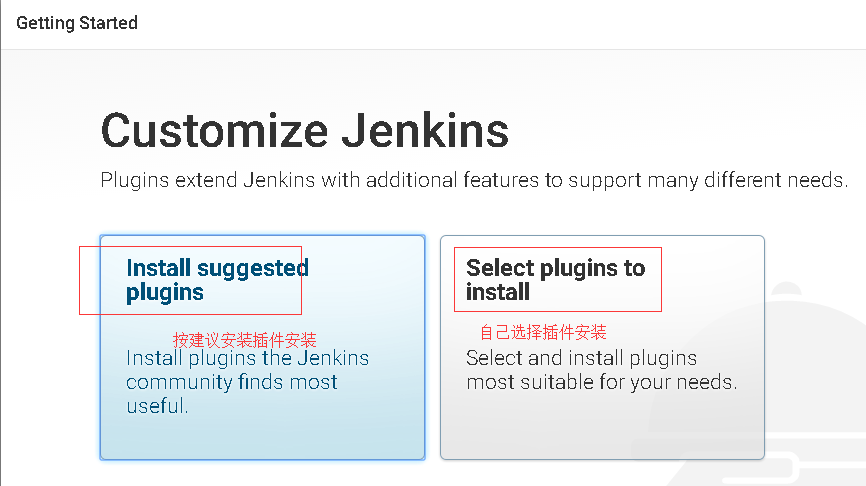
Task: Click the Getting Started header title
Action: (x=77, y=23)
